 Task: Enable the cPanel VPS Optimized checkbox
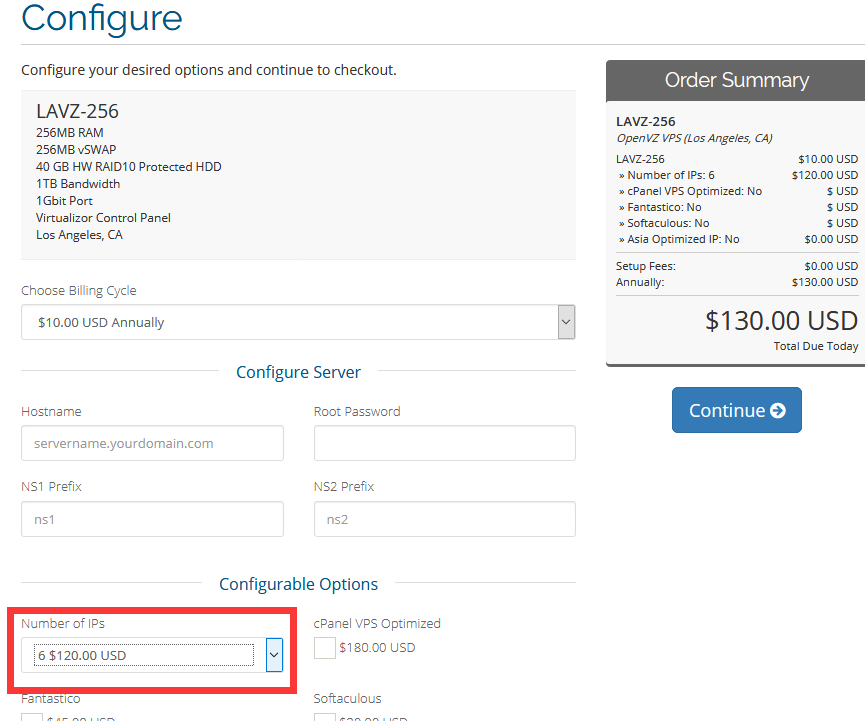click(x=325, y=648)
